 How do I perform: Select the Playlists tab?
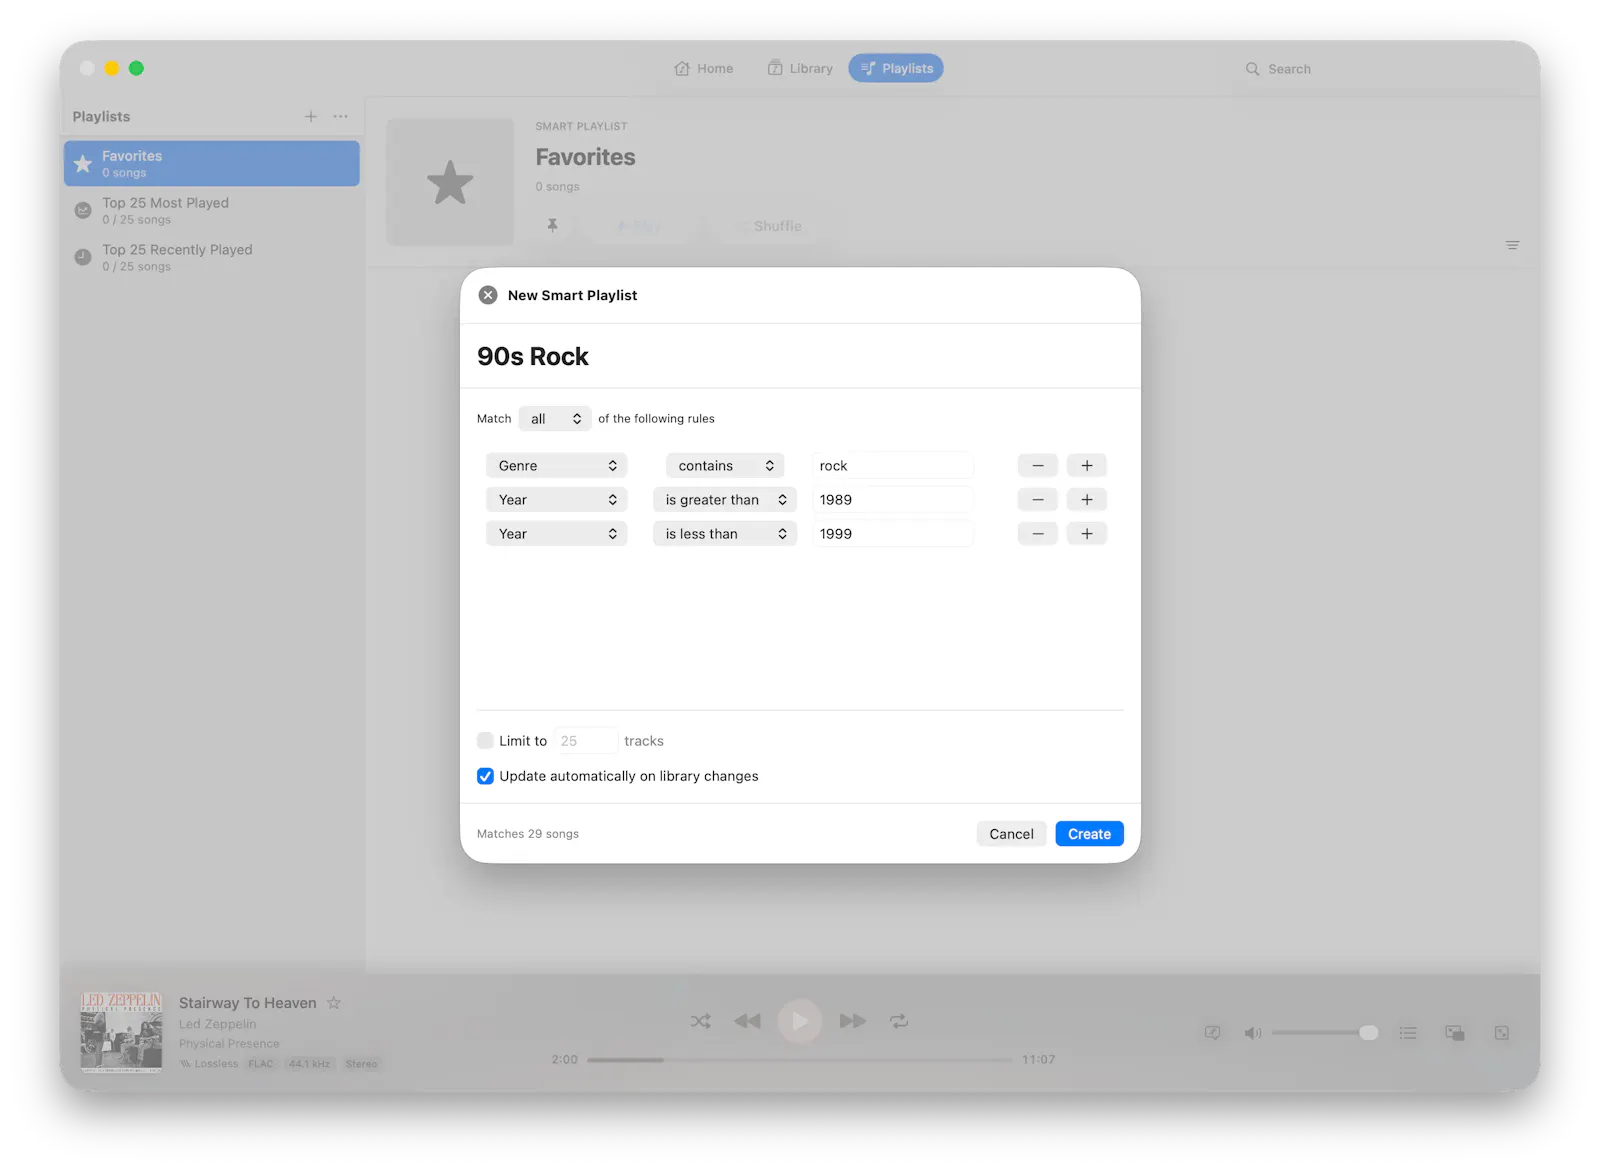coord(896,68)
